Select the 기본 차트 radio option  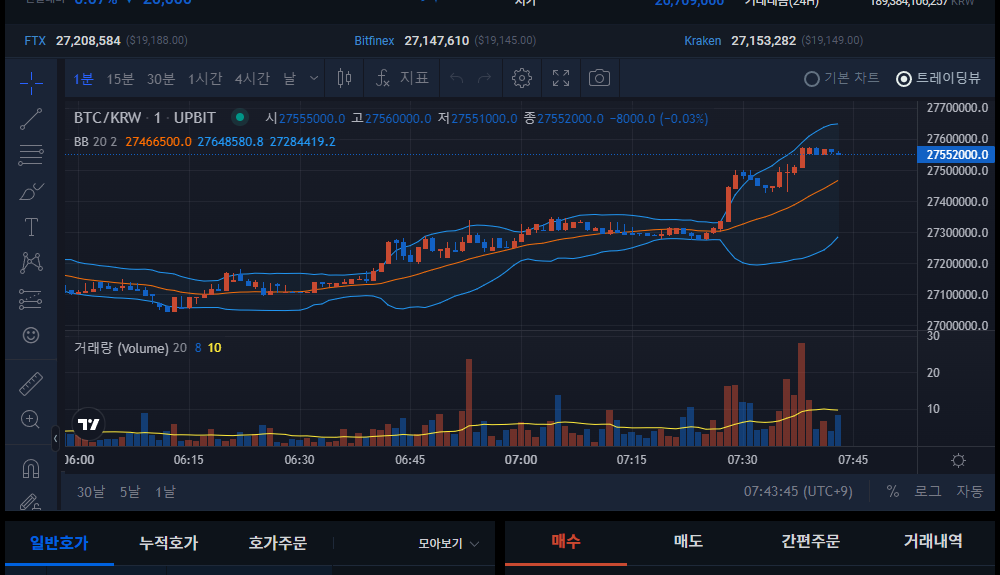coord(841,78)
